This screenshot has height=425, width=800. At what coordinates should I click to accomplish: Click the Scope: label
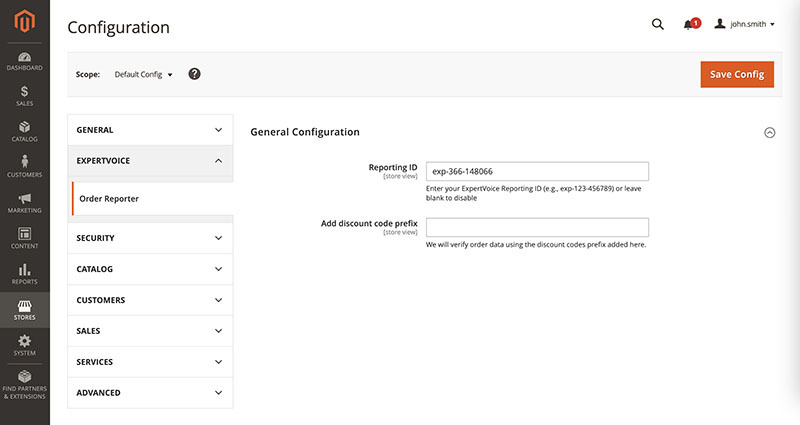click(88, 74)
